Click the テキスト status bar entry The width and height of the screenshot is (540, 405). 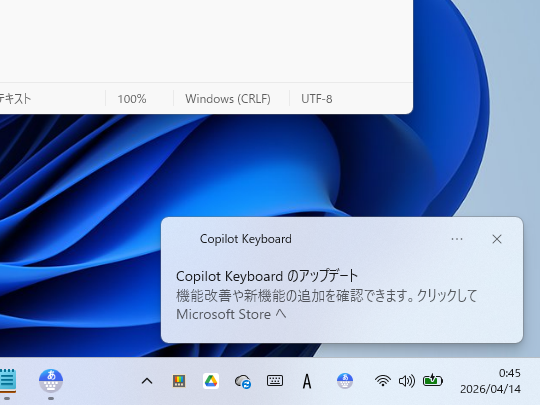pos(15,99)
